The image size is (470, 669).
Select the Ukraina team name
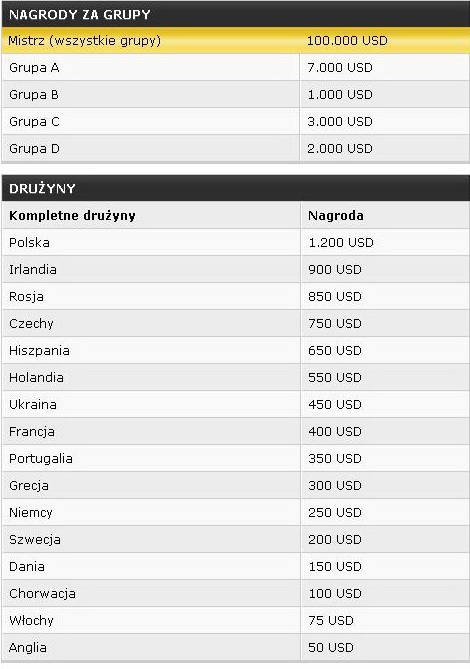coord(33,404)
